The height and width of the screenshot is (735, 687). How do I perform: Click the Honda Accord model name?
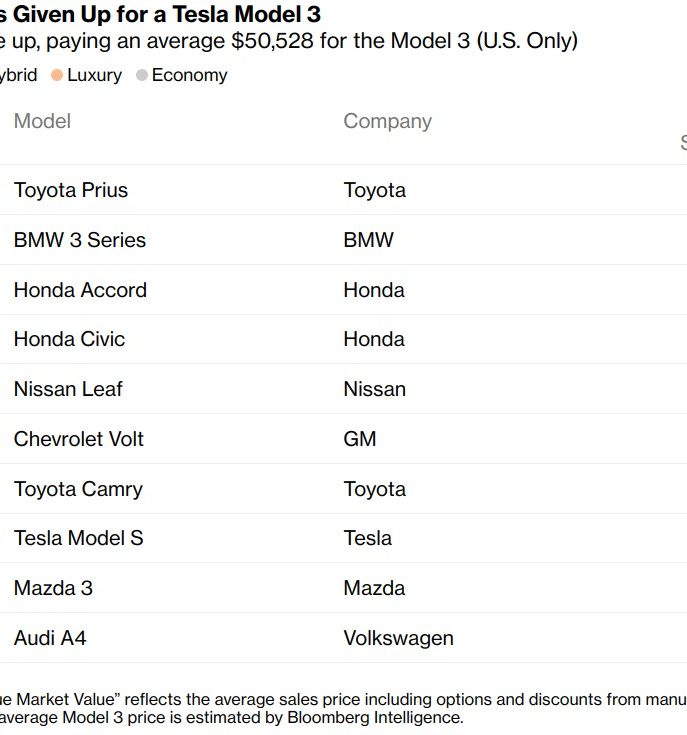80,290
